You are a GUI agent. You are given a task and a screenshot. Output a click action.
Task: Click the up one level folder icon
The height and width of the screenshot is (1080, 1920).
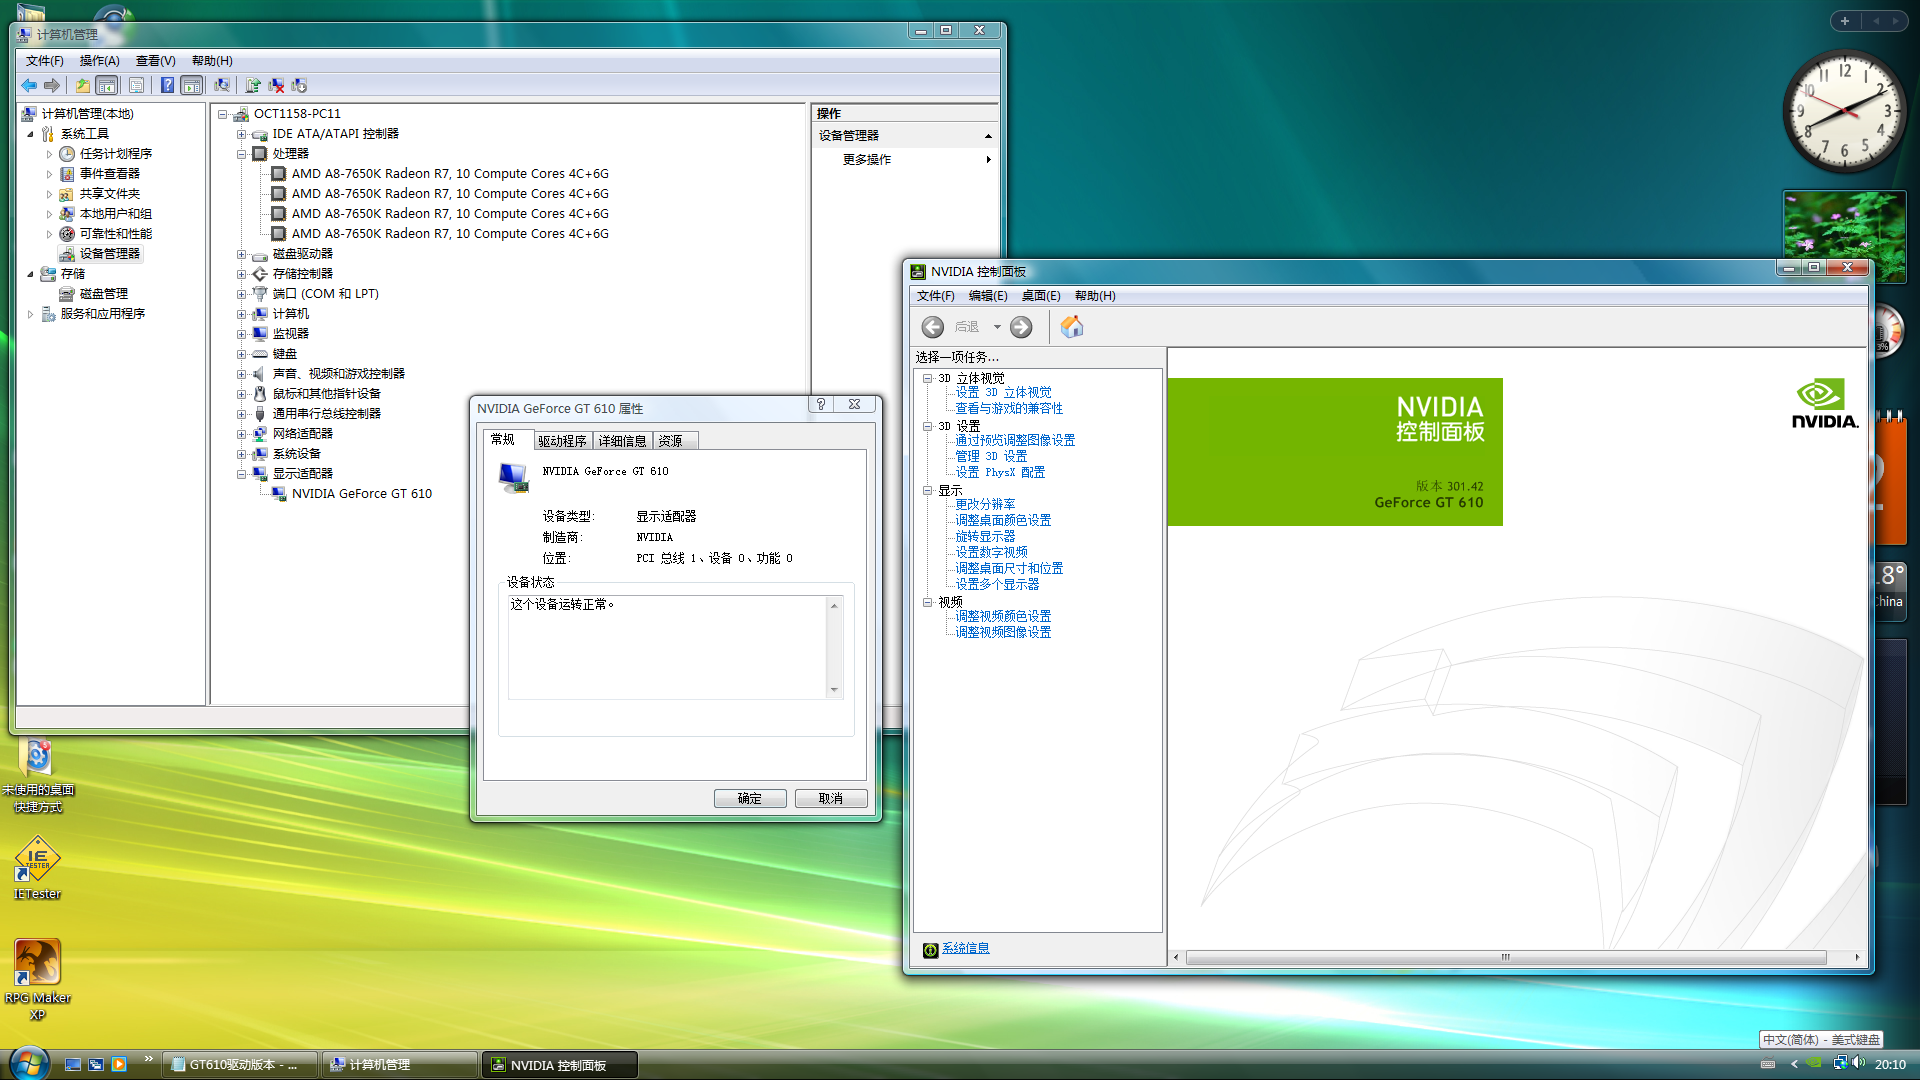(83, 86)
